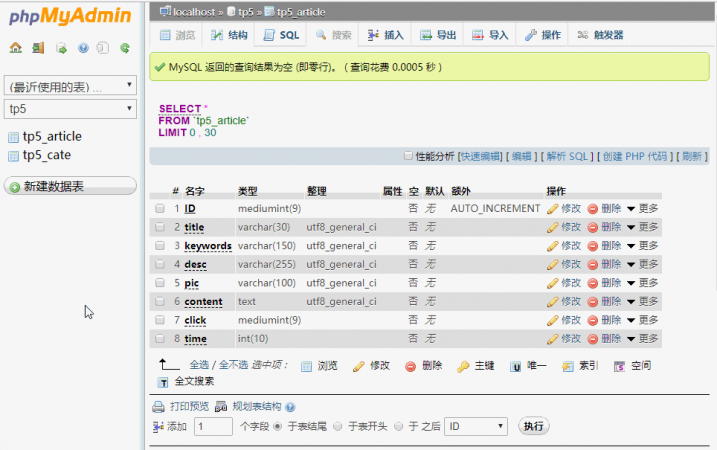
Task: Open the Insert tab
Action: (385, 35)
